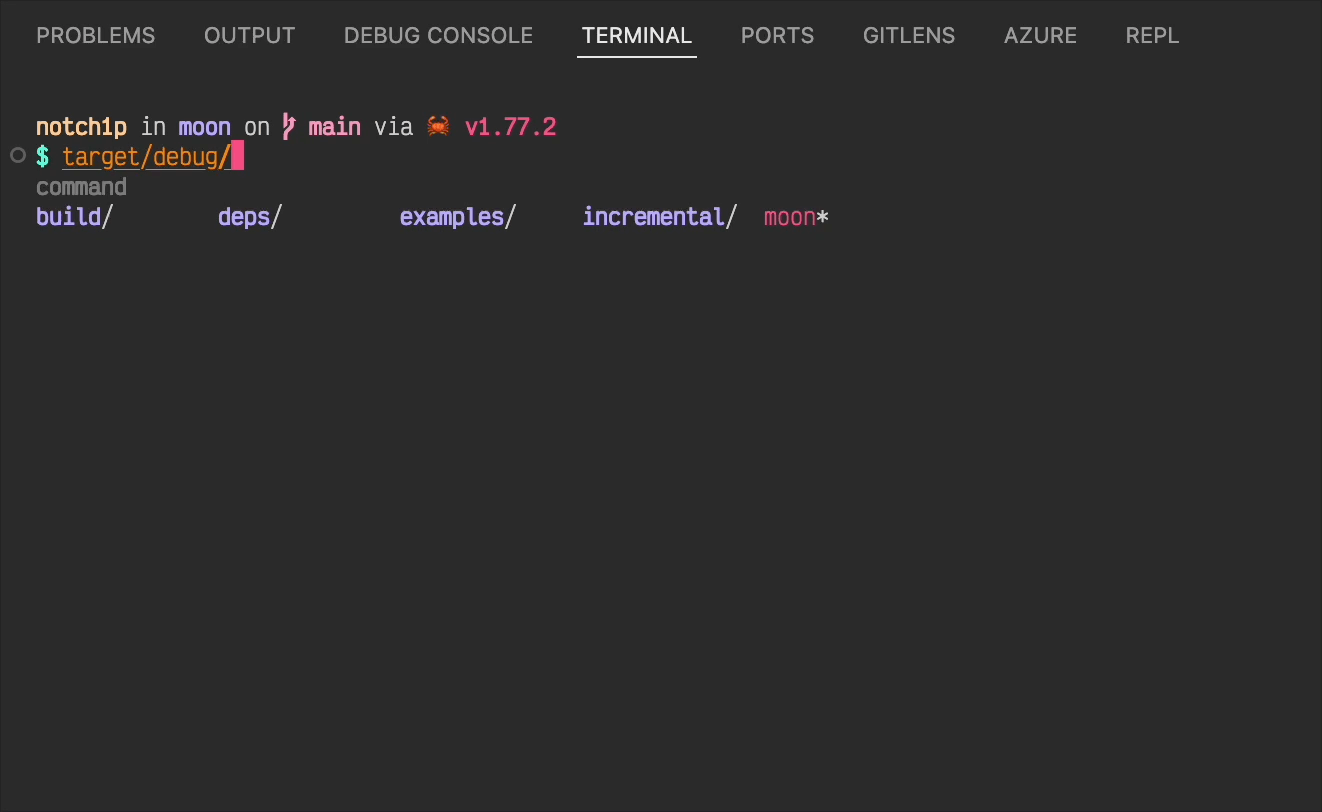Select examples/ from the completion list
This screenshot has width=1322, height=812.
[456, 216]
